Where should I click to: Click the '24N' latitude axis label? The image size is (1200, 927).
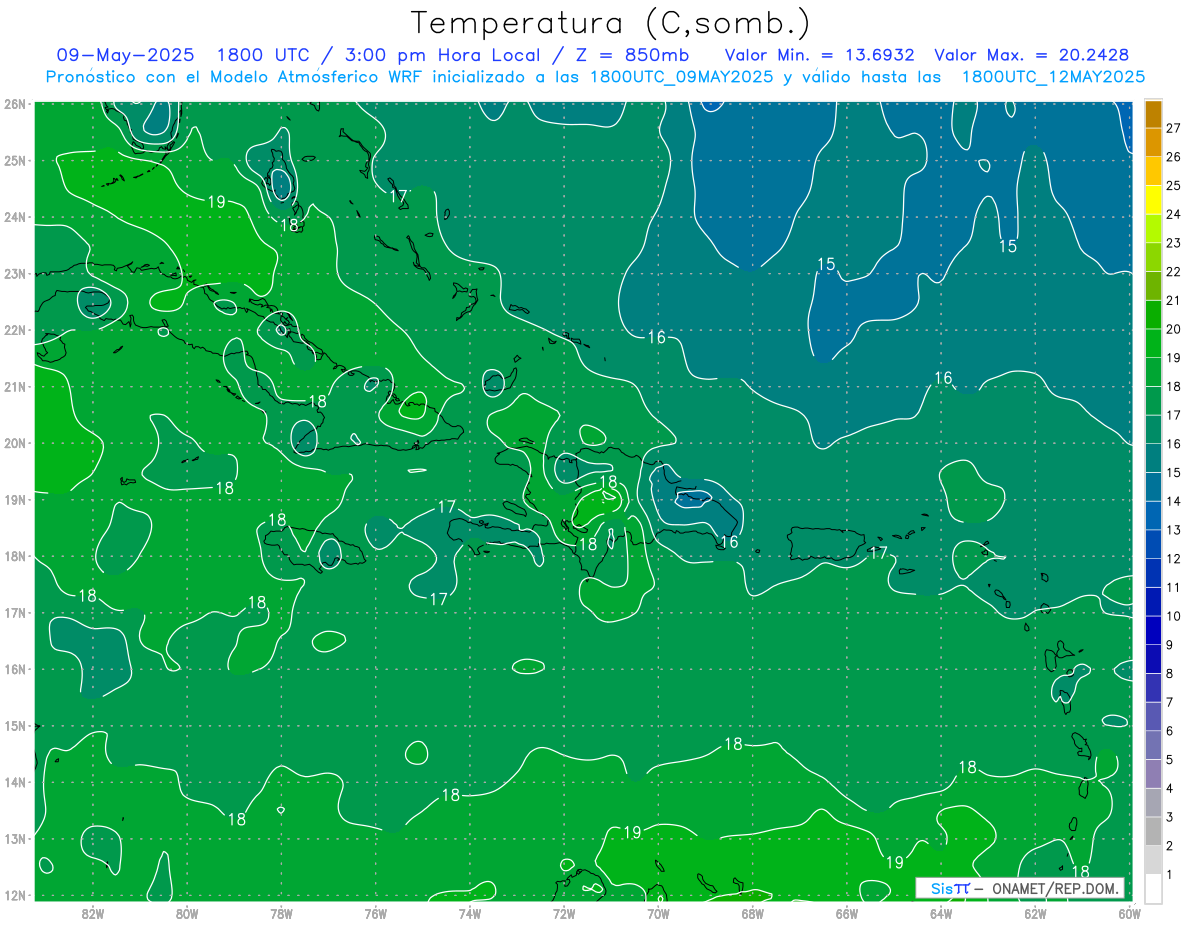click(x=14, y=217)
